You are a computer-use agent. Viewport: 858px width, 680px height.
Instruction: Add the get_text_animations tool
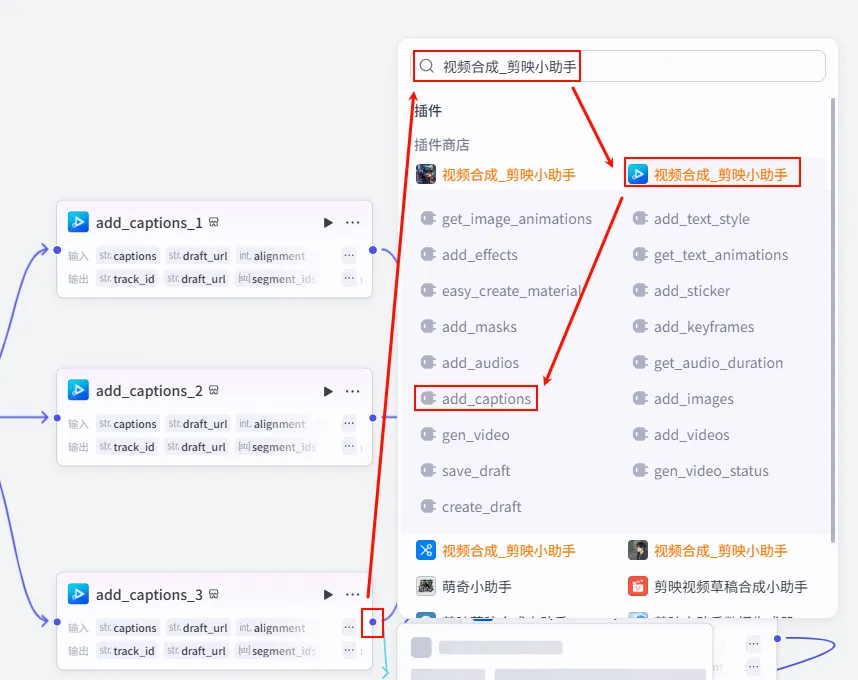(710, 255)
